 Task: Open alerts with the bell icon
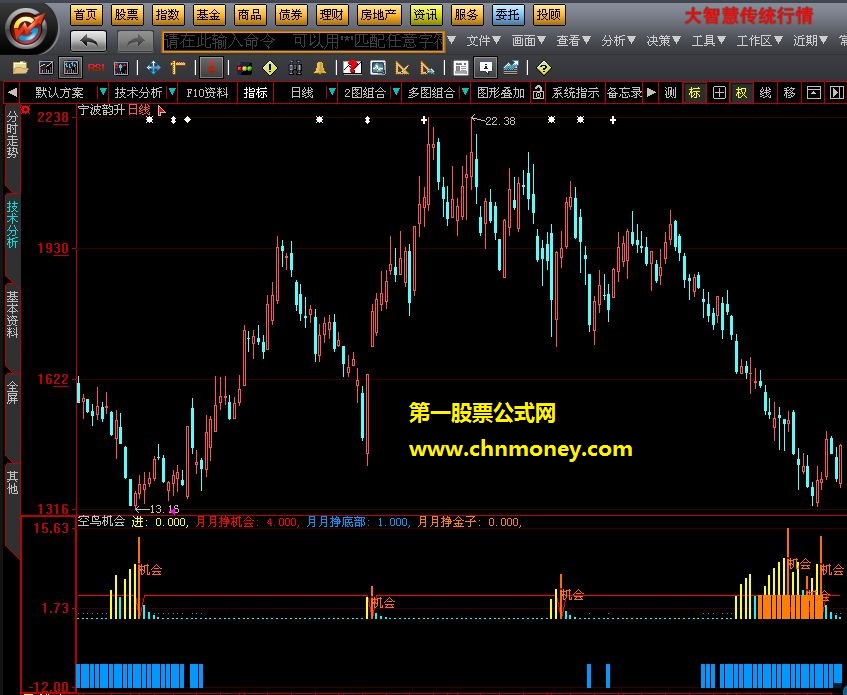[x=320, y=68]
